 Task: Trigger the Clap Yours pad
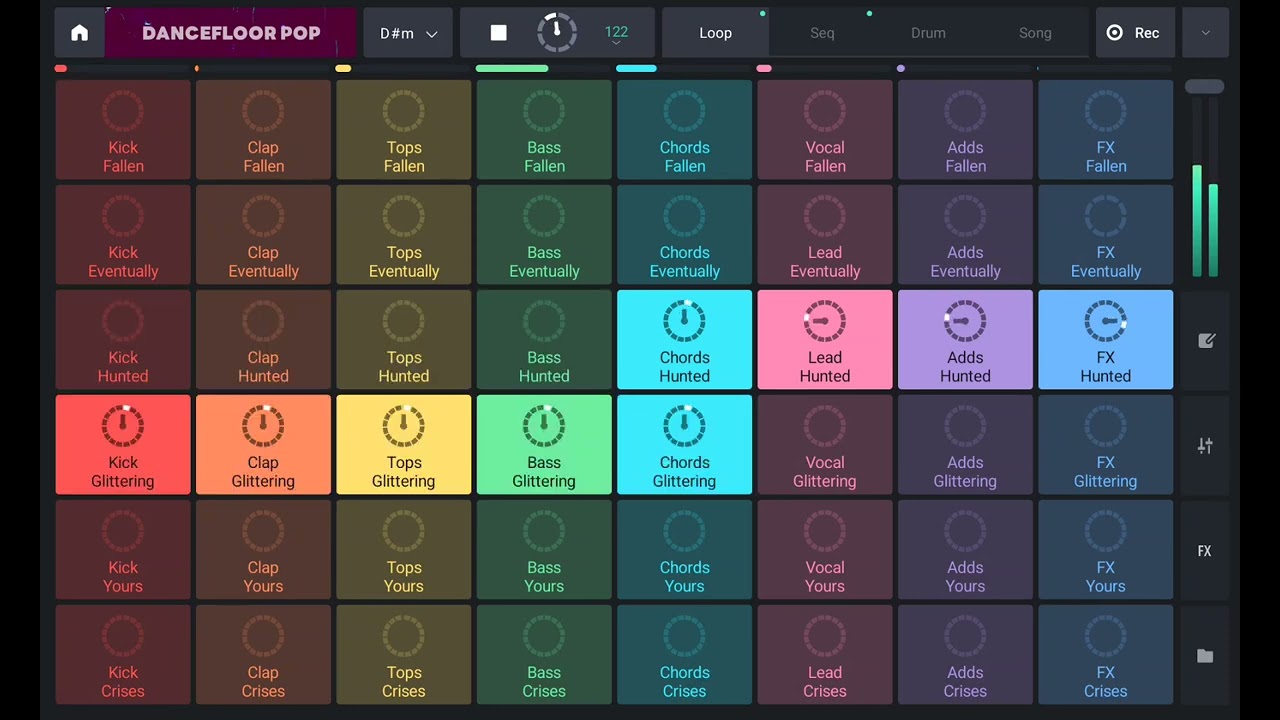263,550
